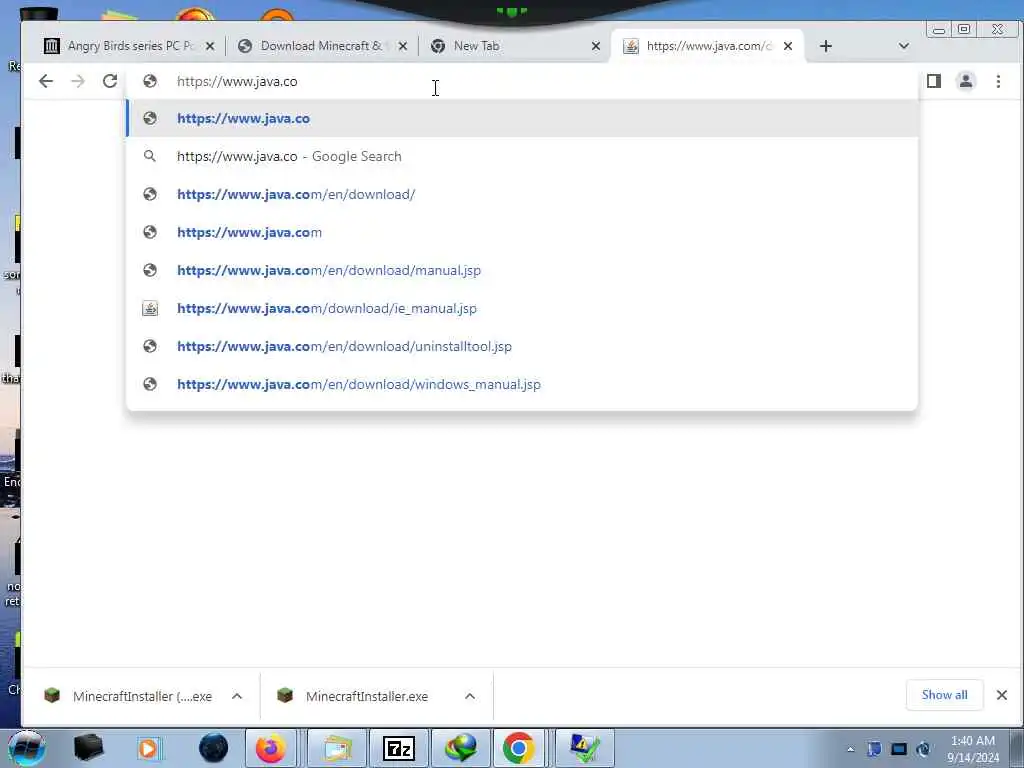Launch the media player from taskbar
The width and height of the screenshot is (1024, 768).
tap(149, 748)
